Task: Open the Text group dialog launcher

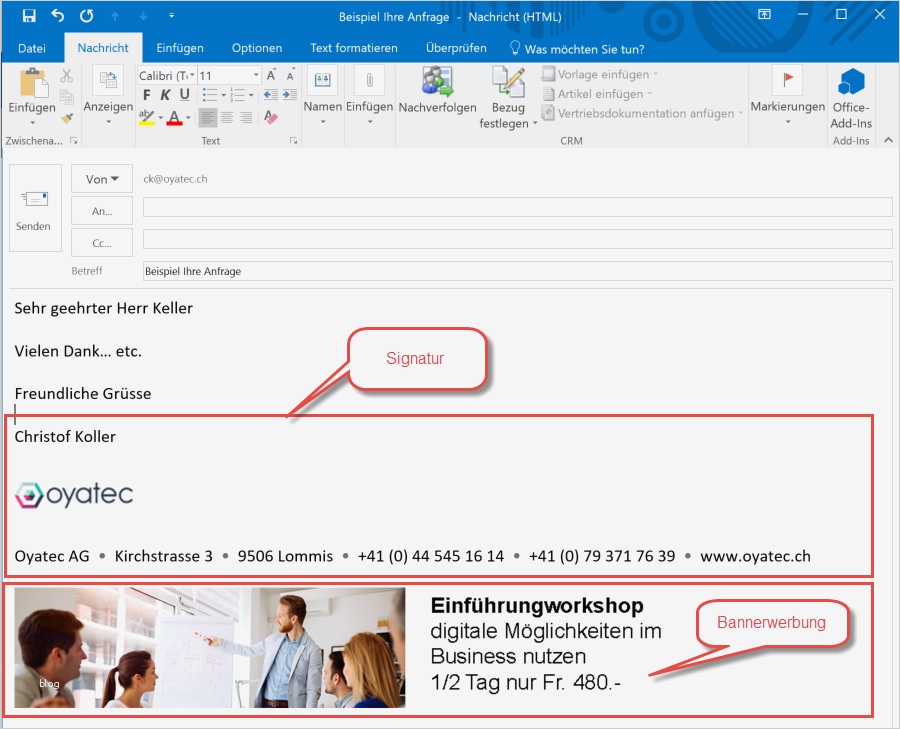Action: point(293,141)
